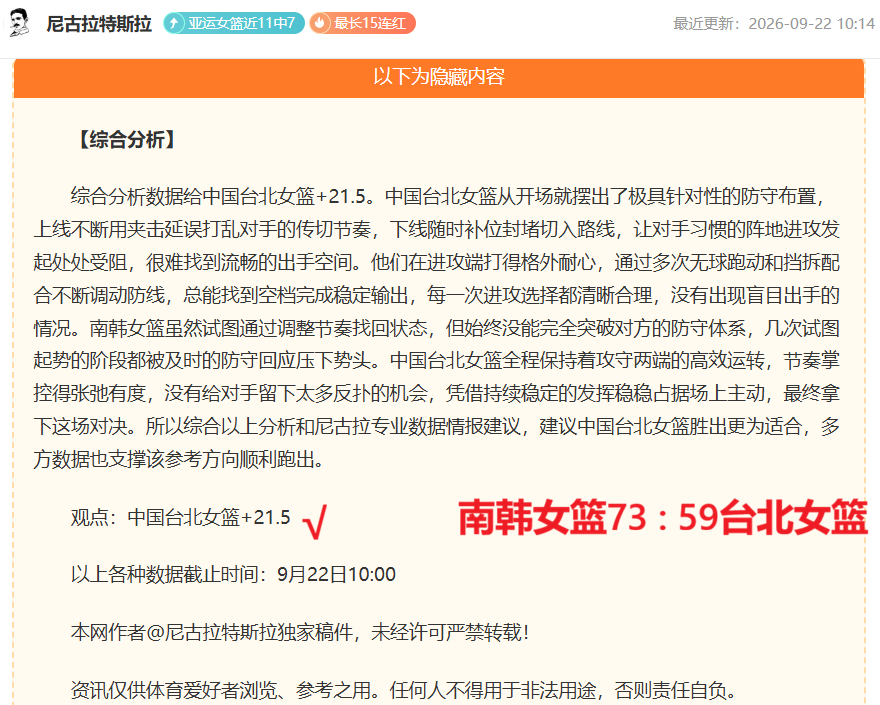Click the opening sentence 综合分析数据给中国台北女篮+21.5

(x=222, y=196)
